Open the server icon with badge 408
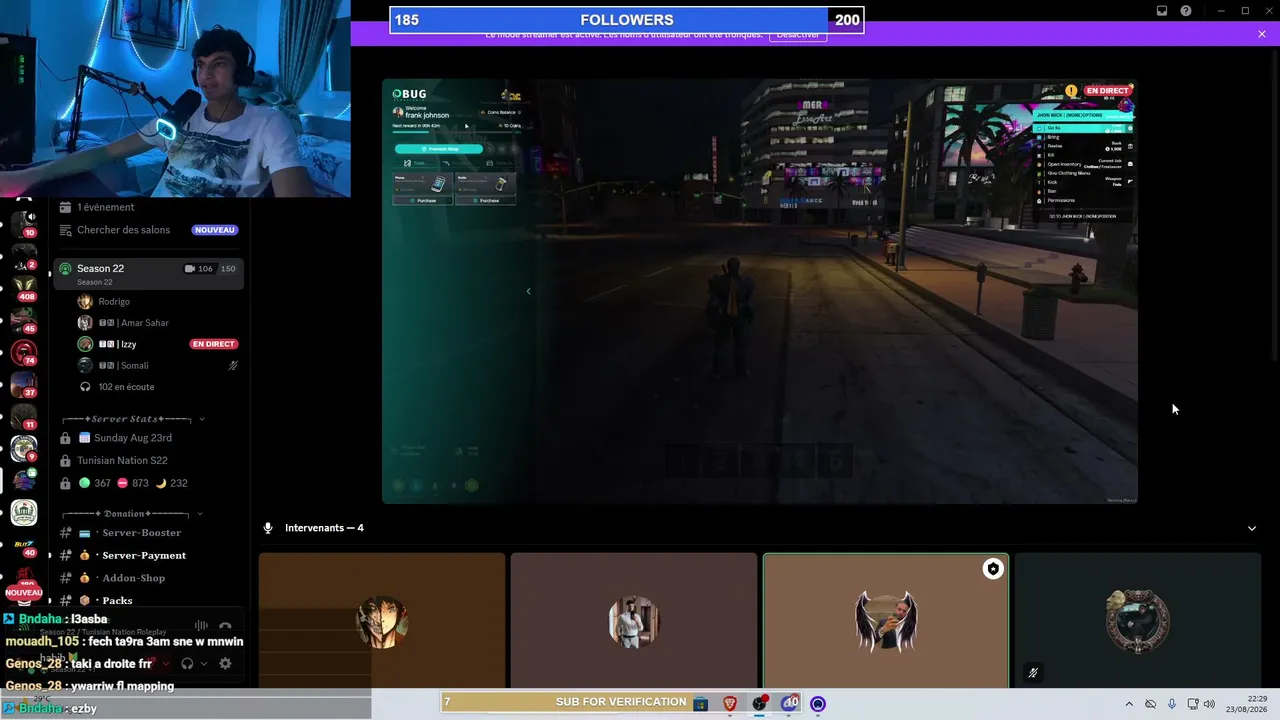1280x720 pixels. click(x=24, y=288)
